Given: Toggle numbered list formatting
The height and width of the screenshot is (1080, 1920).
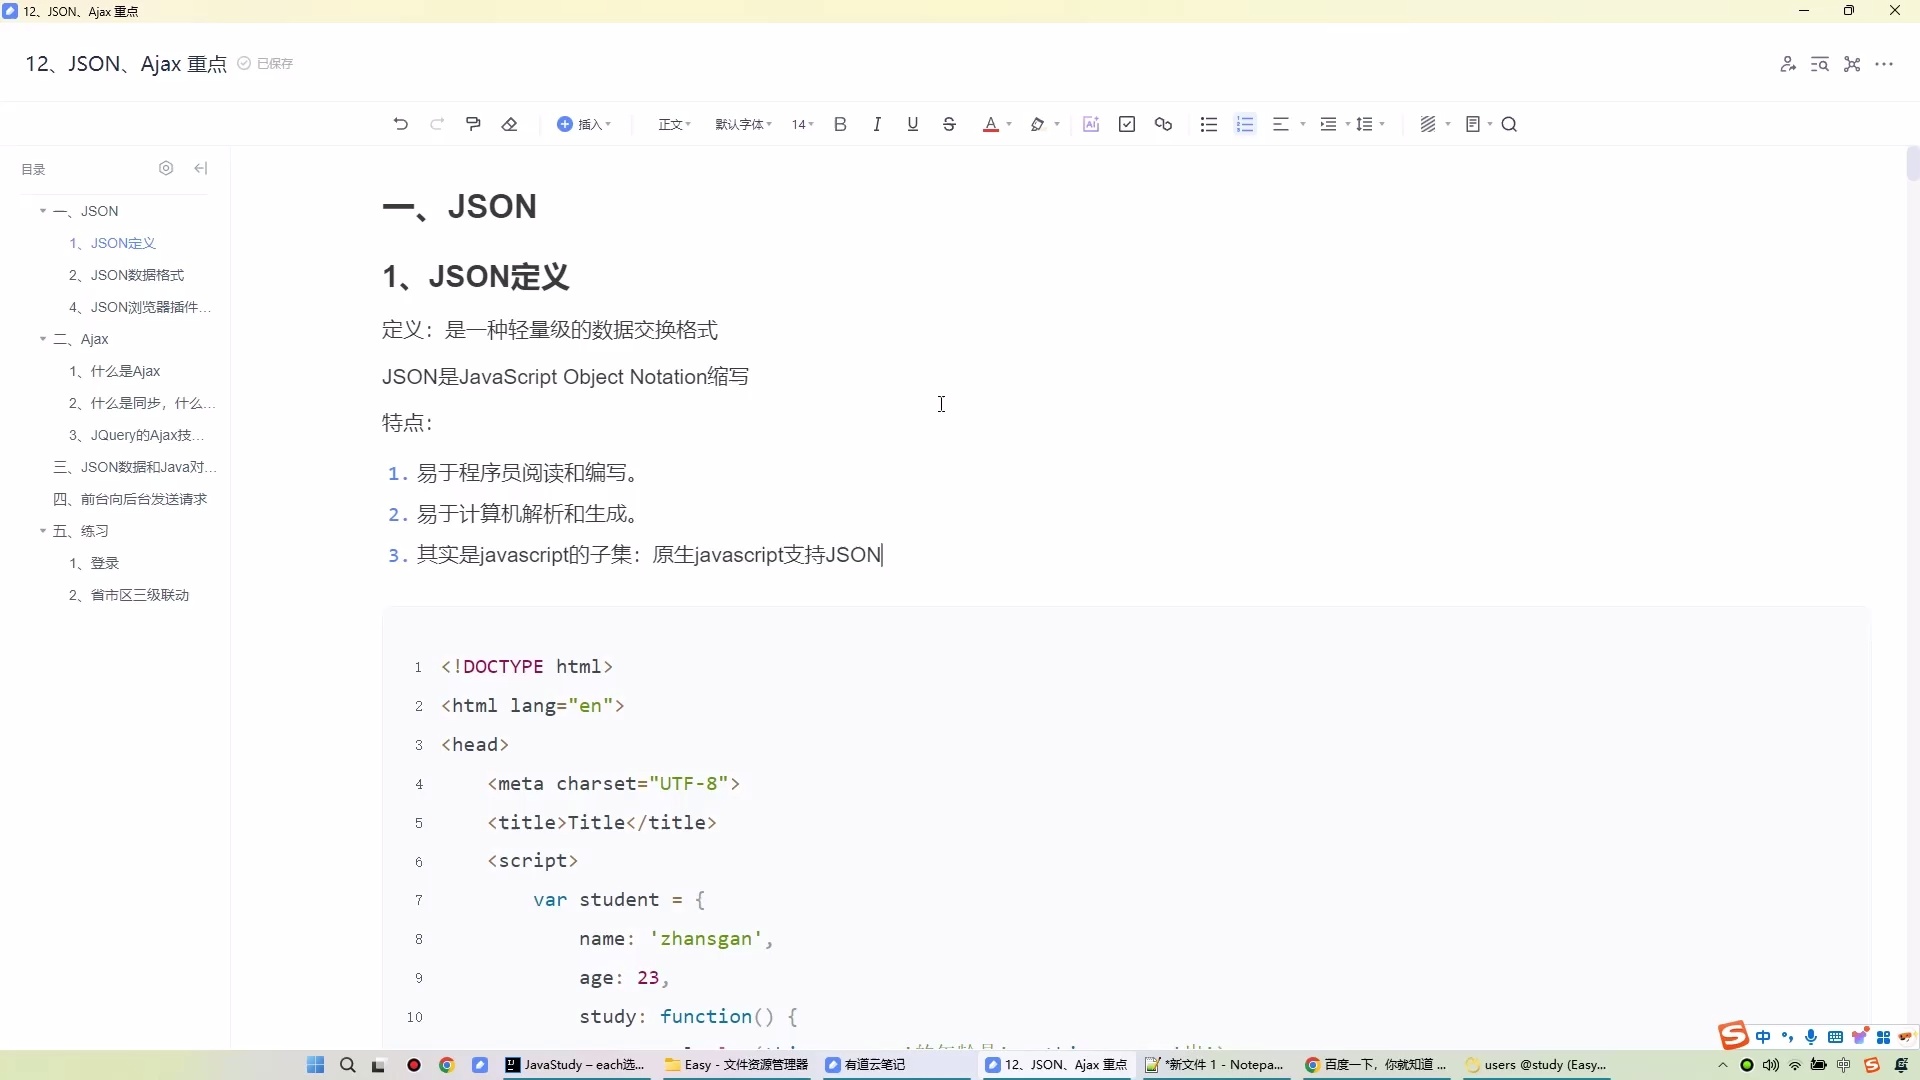Looking at the screenshot, I should (1245, 123).
